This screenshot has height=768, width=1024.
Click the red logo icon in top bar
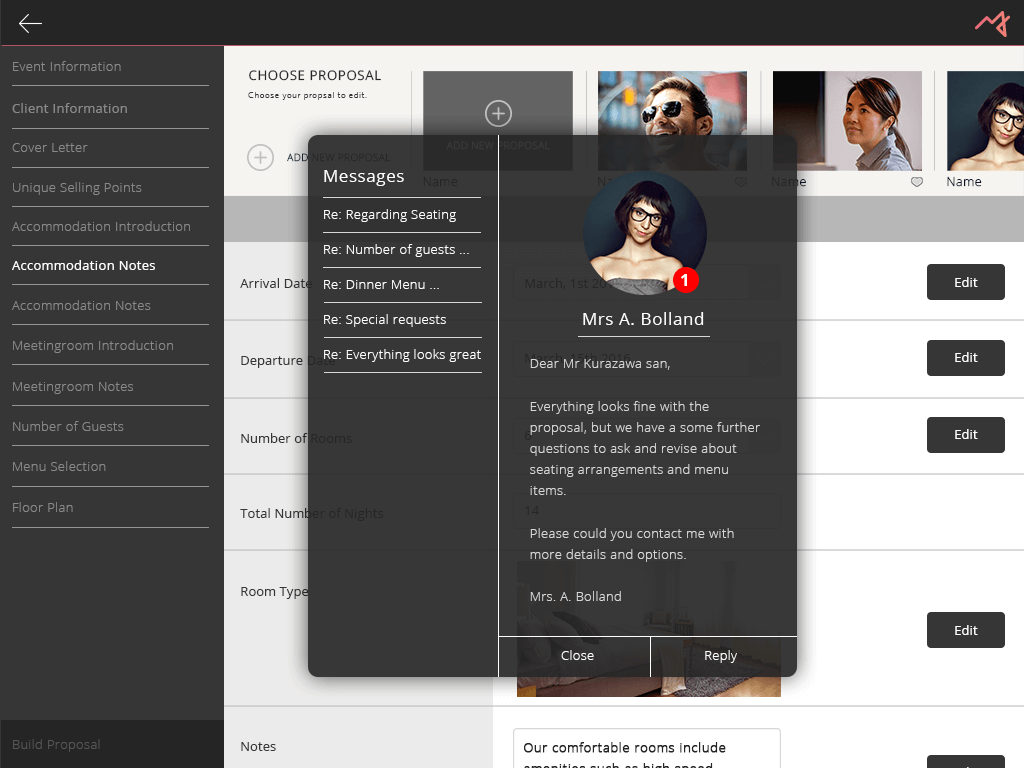coord(992,24)
